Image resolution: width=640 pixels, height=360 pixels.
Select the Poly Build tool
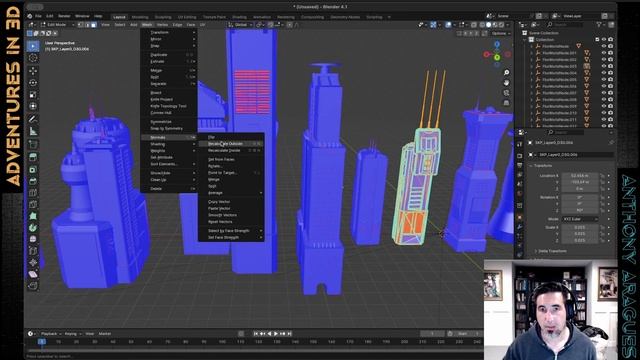(x=33, y=216)
